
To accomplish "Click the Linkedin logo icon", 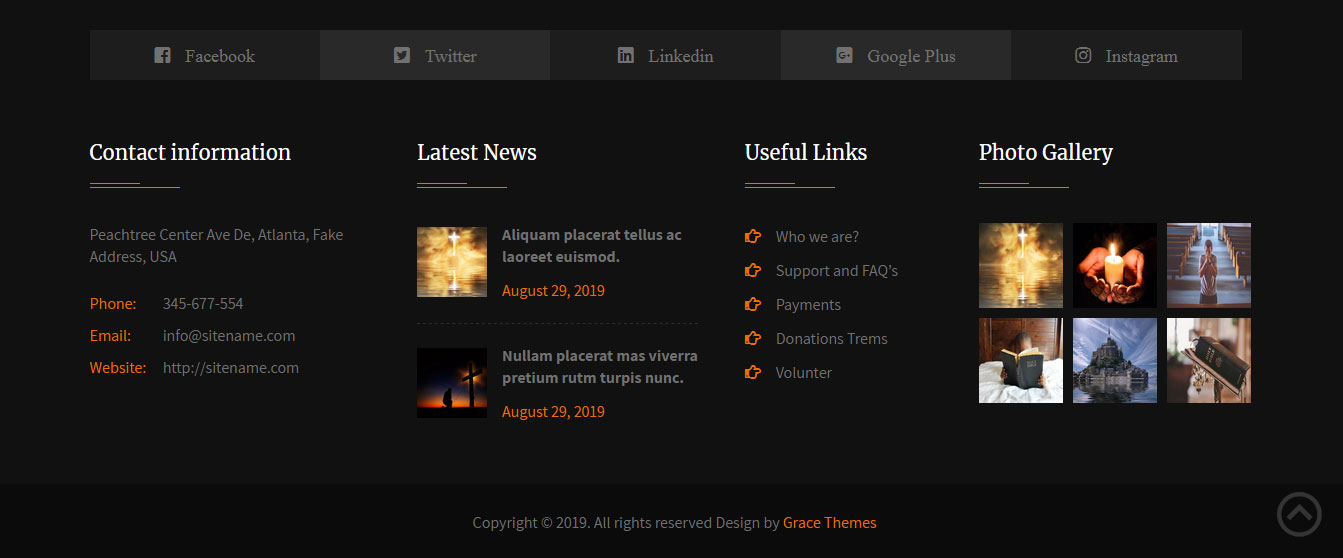I will (x=625, y=55).
